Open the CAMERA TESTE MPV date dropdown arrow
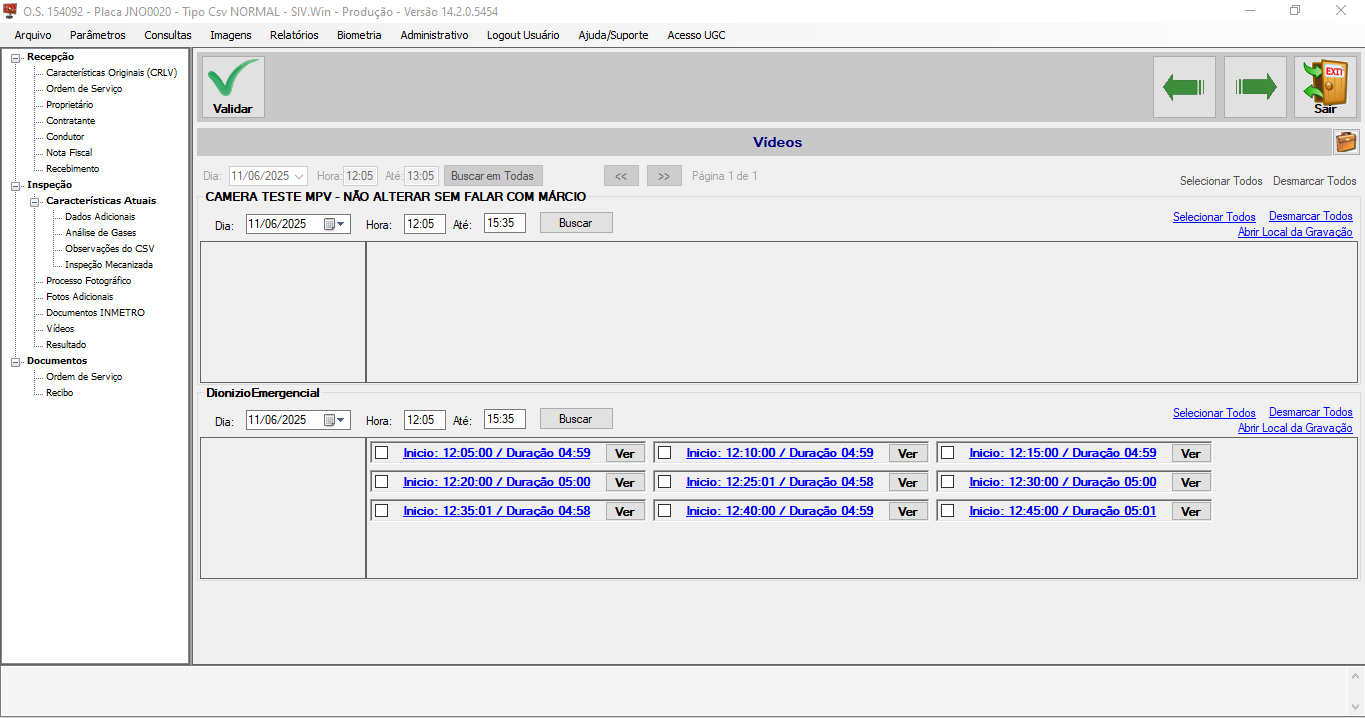The image size is (1365, 718). coord(342,224)
